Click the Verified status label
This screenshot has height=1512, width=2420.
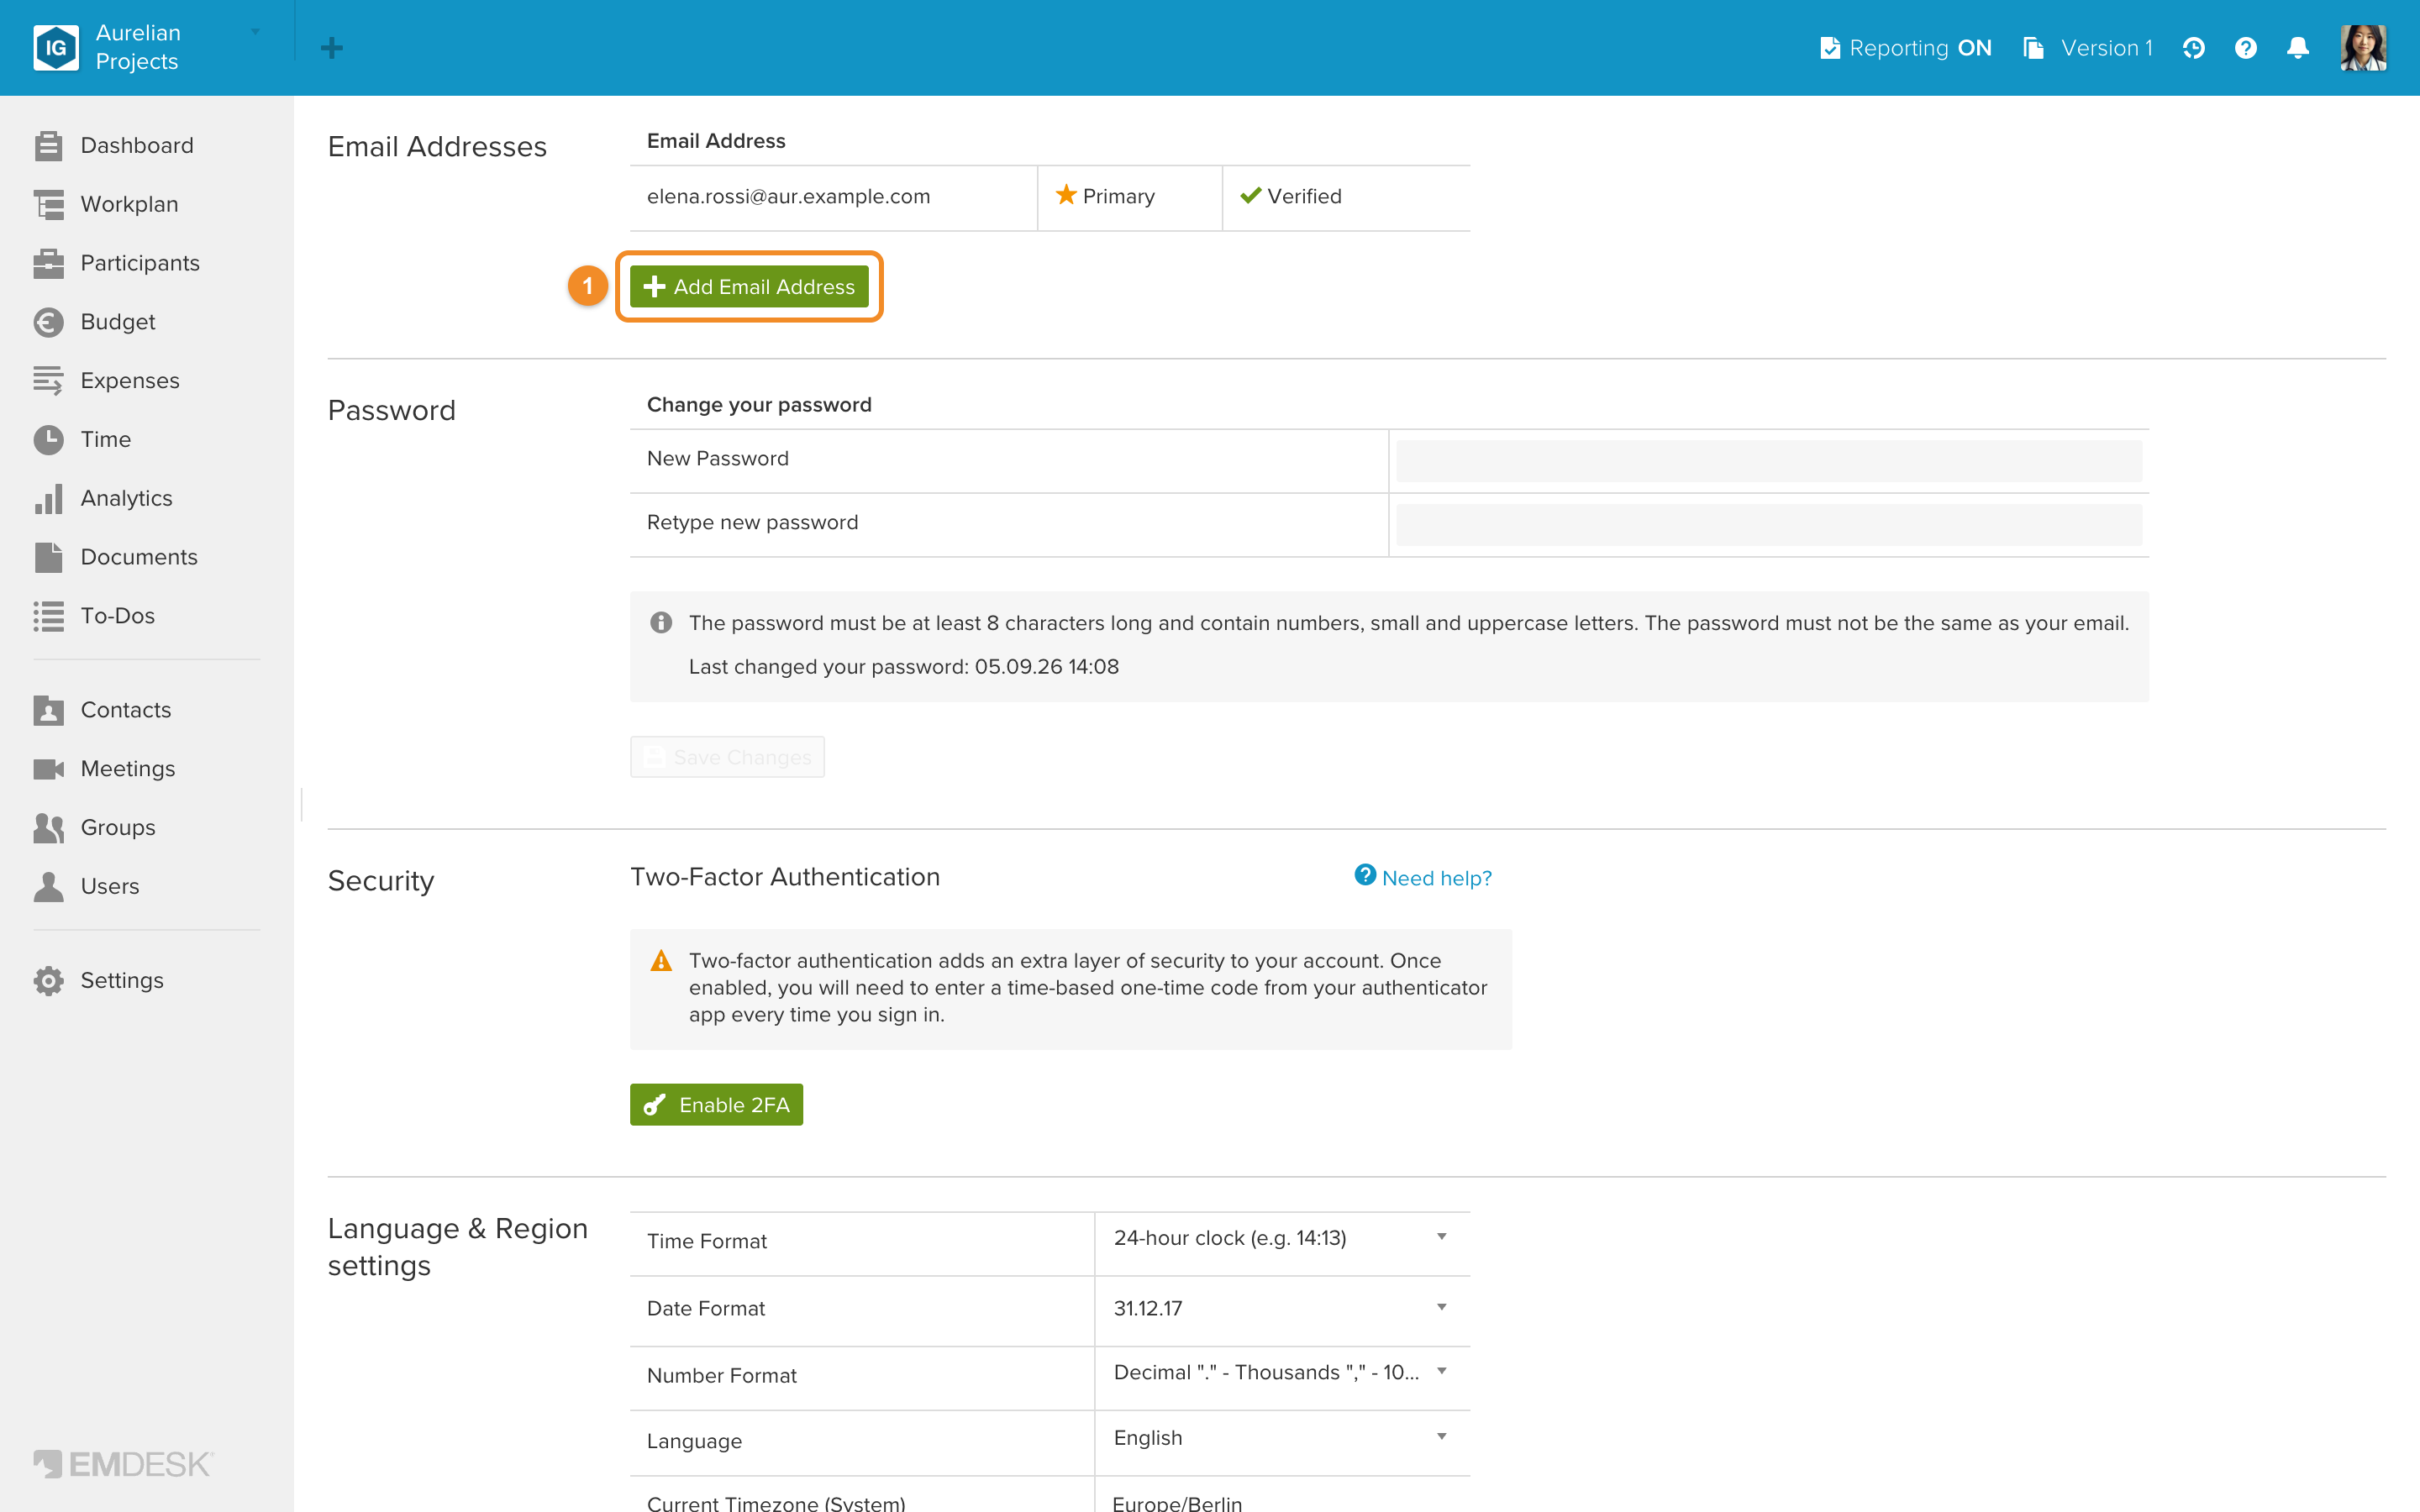[1291, 196]
